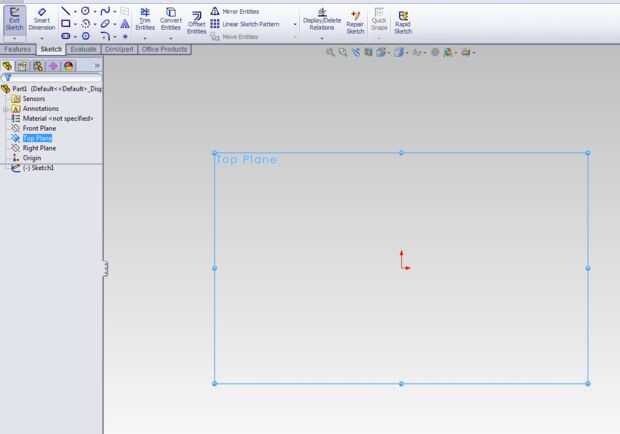Open the FeatureManager design tree tab
This screenshot has height=434, width=620.
(x=7, y=66)
